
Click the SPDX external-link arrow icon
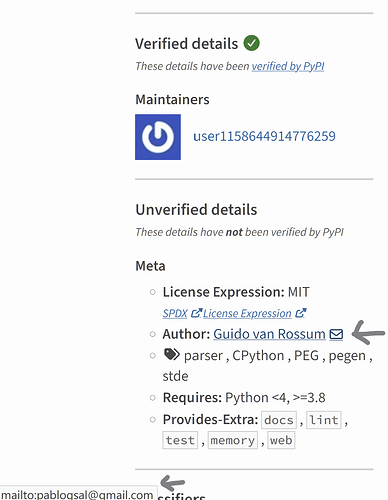coord(197,313)
